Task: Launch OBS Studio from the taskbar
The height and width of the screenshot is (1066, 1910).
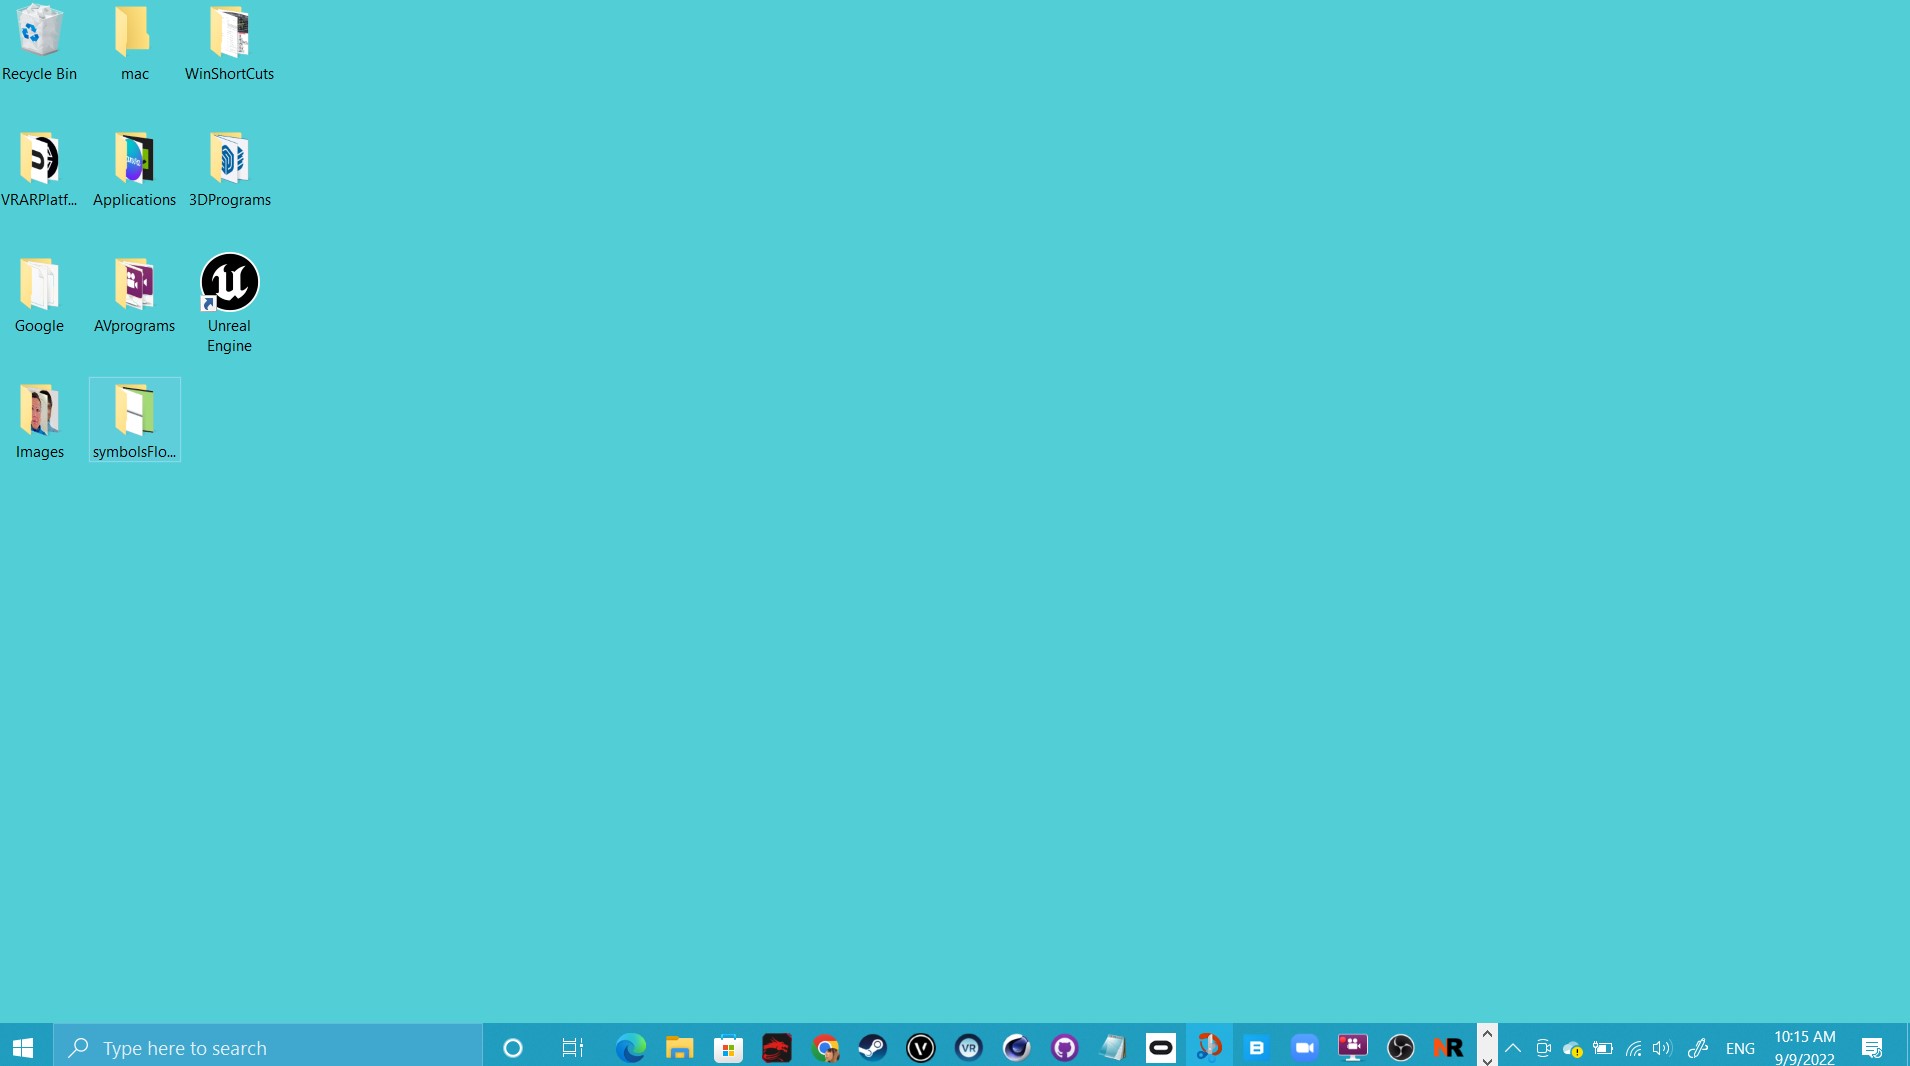Action: [x=1401, y=1047]
